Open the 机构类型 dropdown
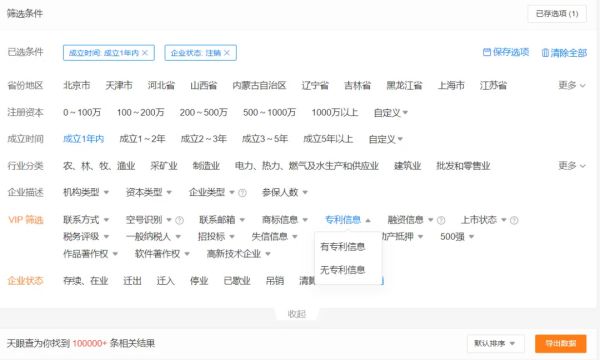 pyautogui.click(x=86, y=192)
